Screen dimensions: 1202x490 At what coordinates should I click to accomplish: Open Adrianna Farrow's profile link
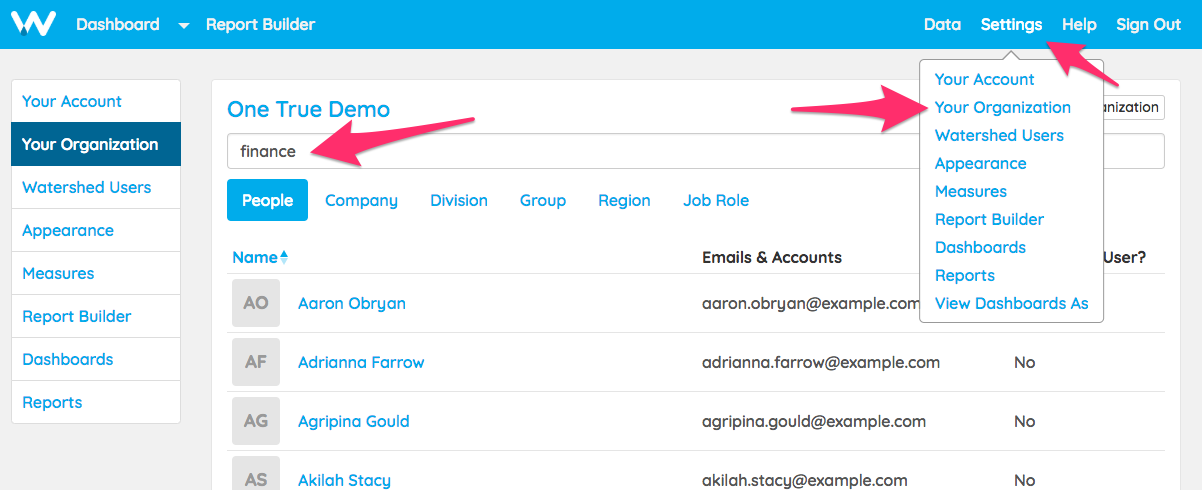coord(361,362)
